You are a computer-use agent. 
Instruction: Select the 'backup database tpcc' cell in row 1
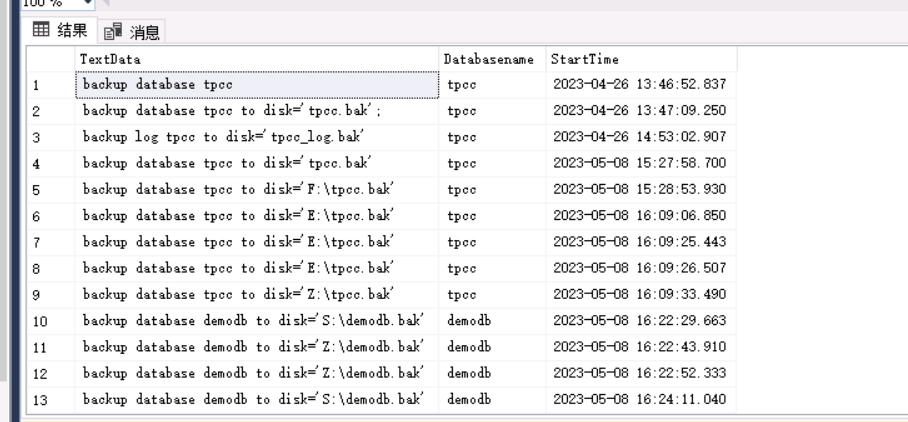point(257,85)
